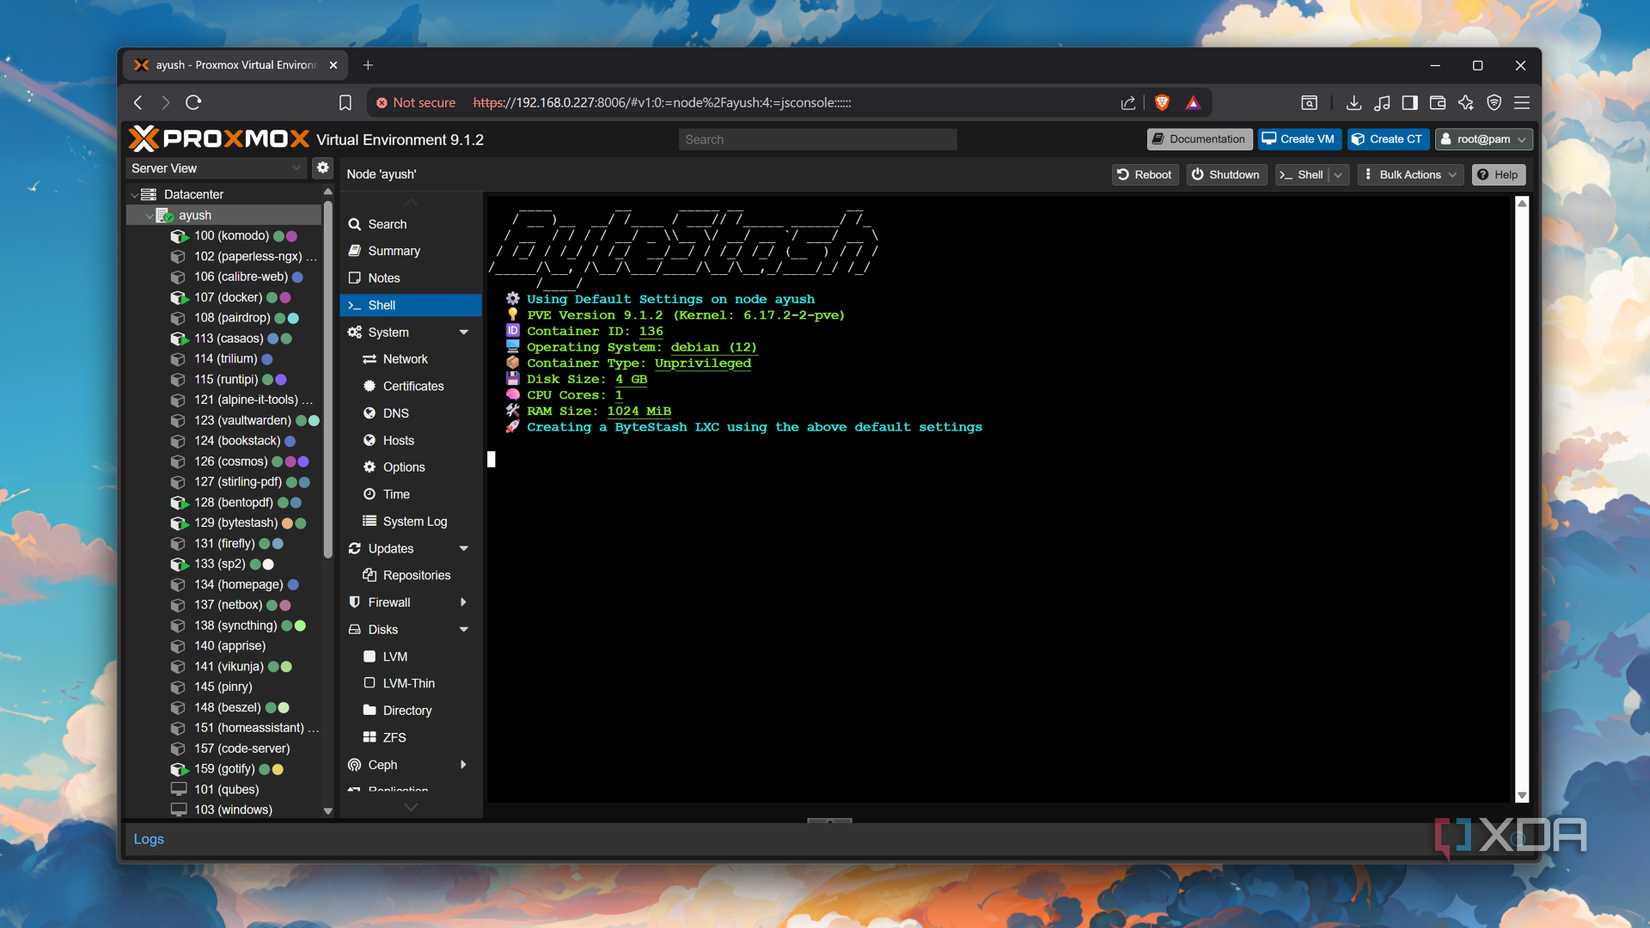Open the DNS settings
This screenshot has width=1650, height=928.
(395, 412)
